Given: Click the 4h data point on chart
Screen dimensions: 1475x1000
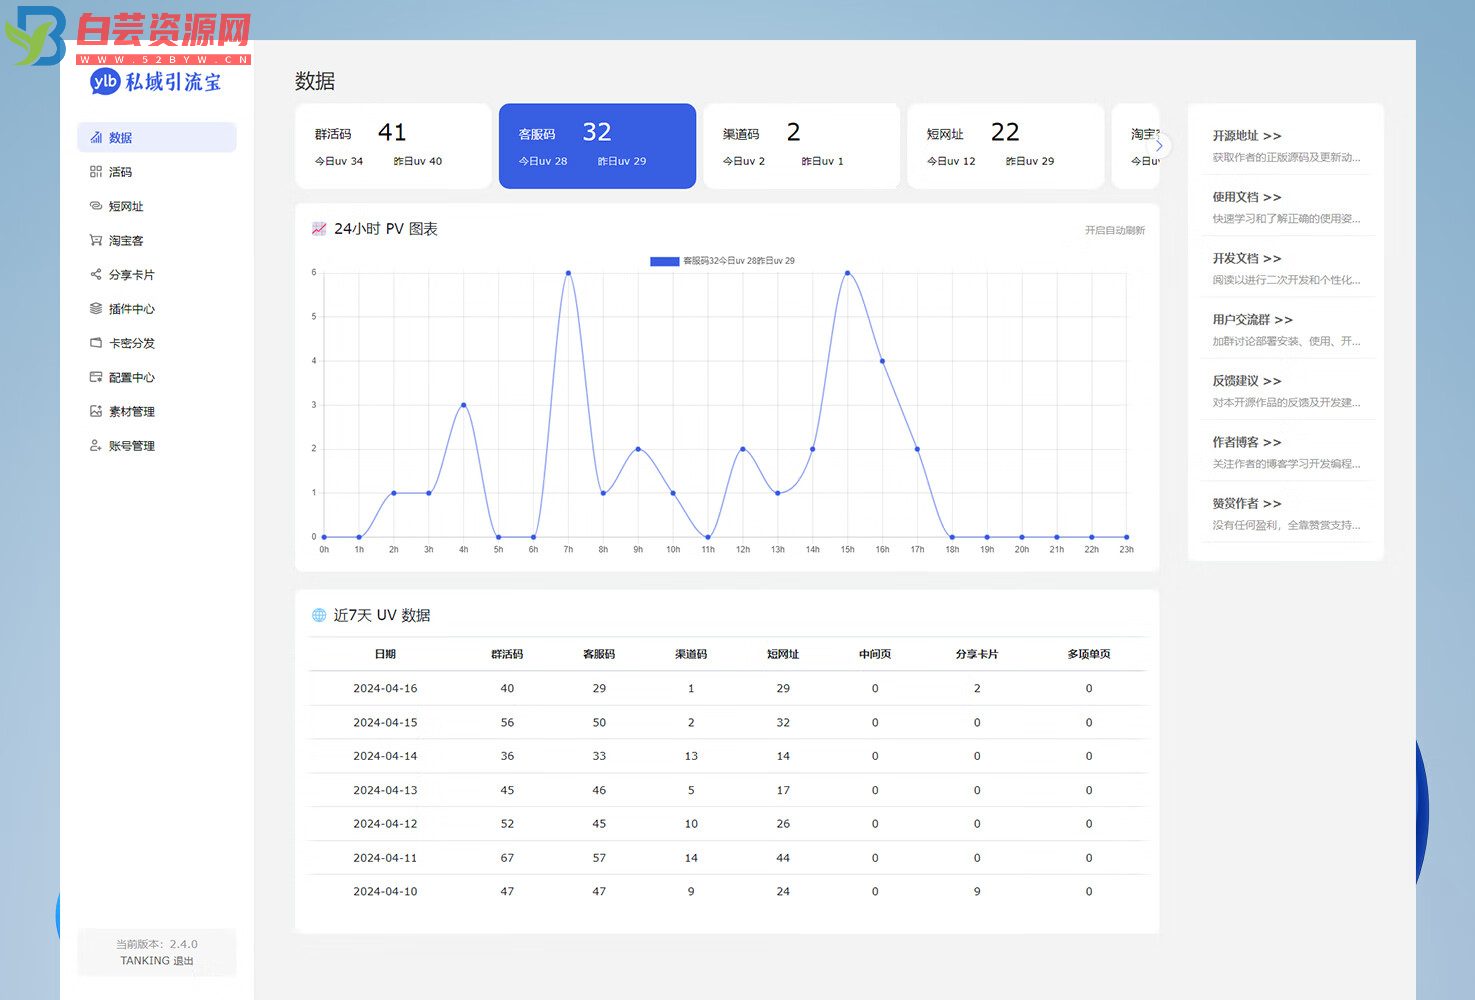Looking at the screenshot, I should [464, 405].
